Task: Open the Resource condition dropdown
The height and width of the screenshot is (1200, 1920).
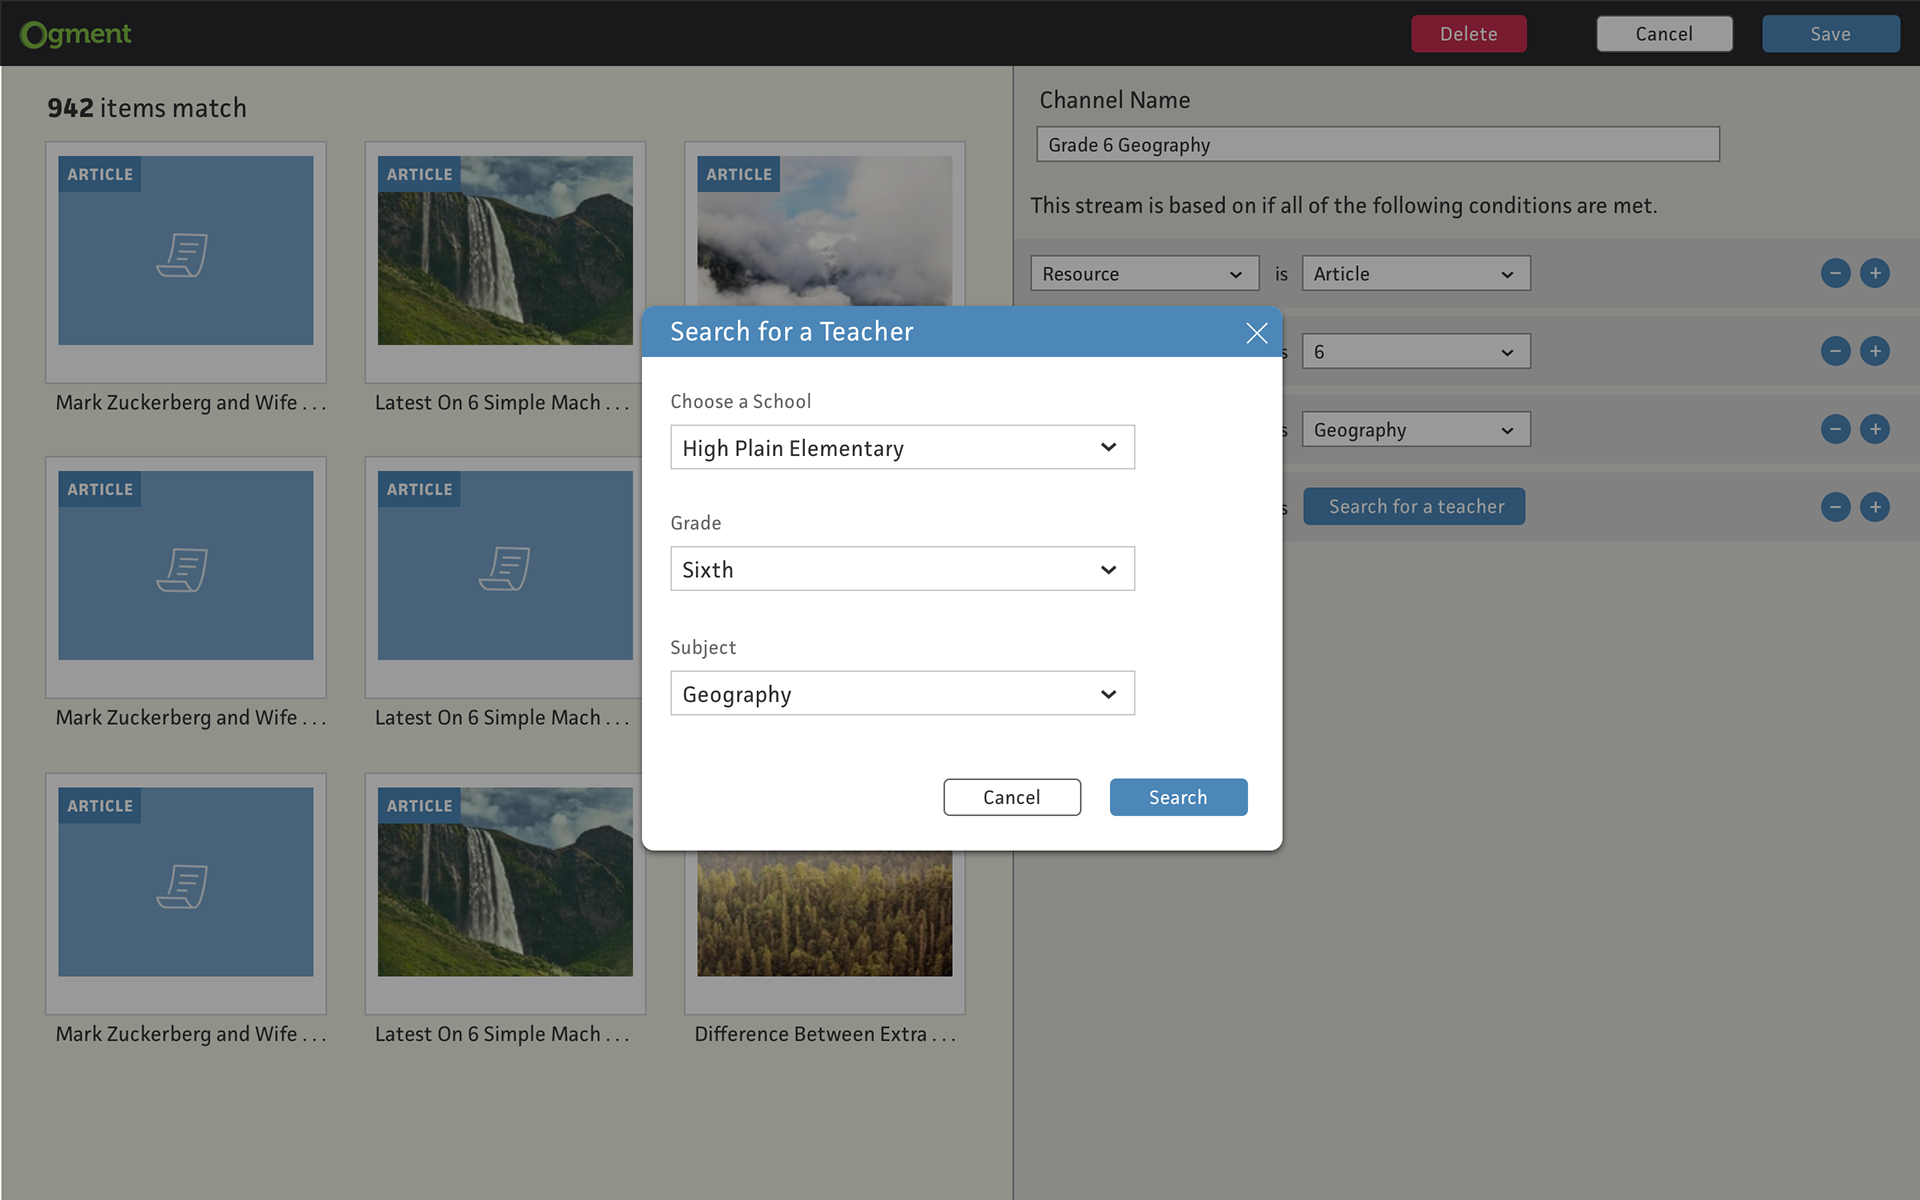Action: tap(1143, 273)
